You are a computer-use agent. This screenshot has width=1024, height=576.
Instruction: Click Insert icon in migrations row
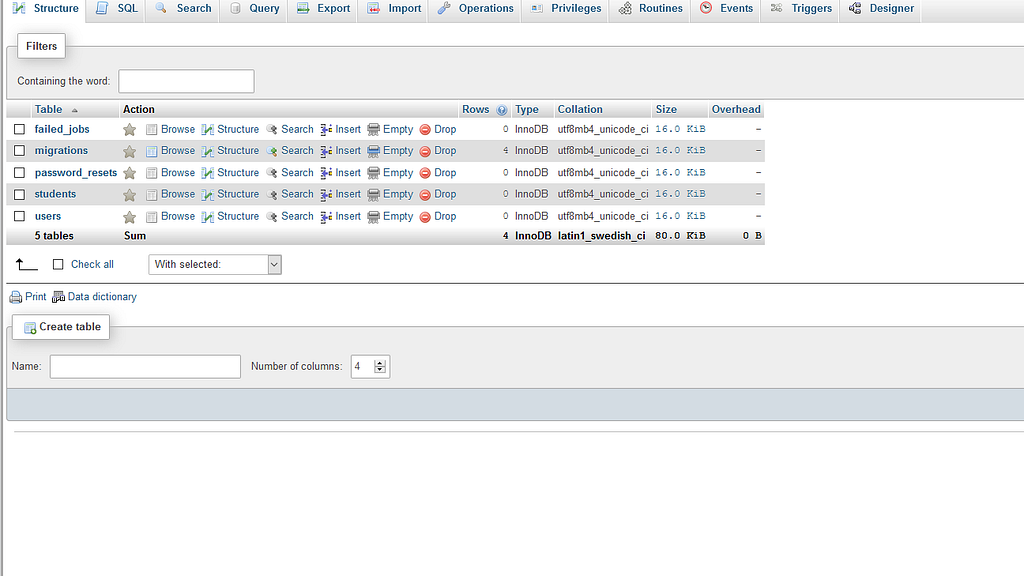[x=327, y=151]
